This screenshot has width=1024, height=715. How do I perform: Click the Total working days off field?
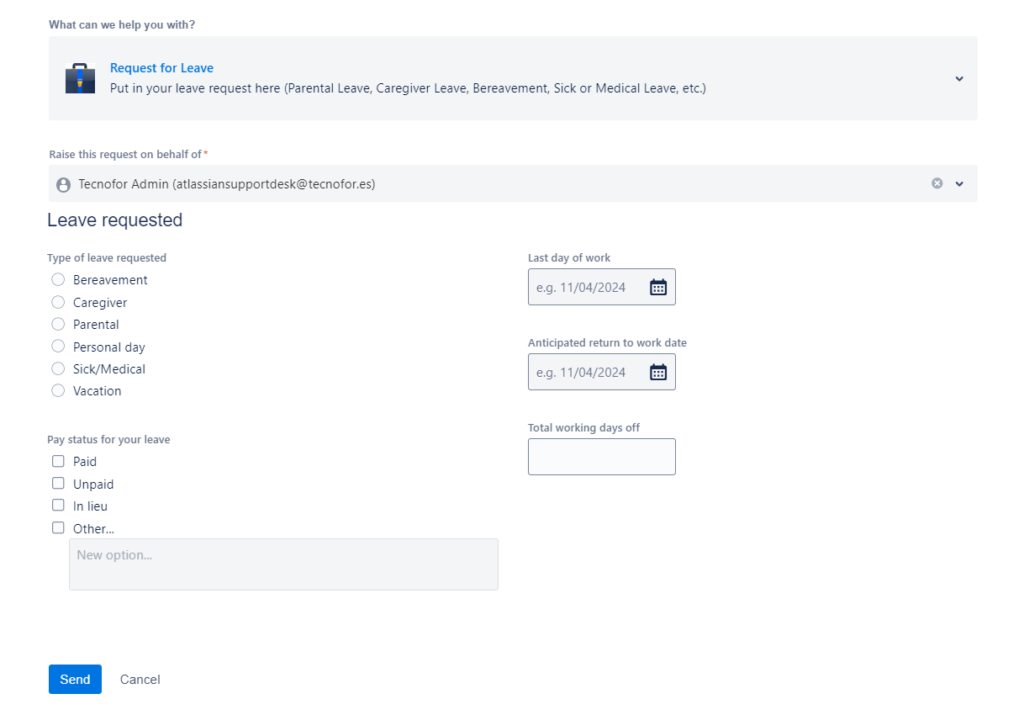point(601,457)
